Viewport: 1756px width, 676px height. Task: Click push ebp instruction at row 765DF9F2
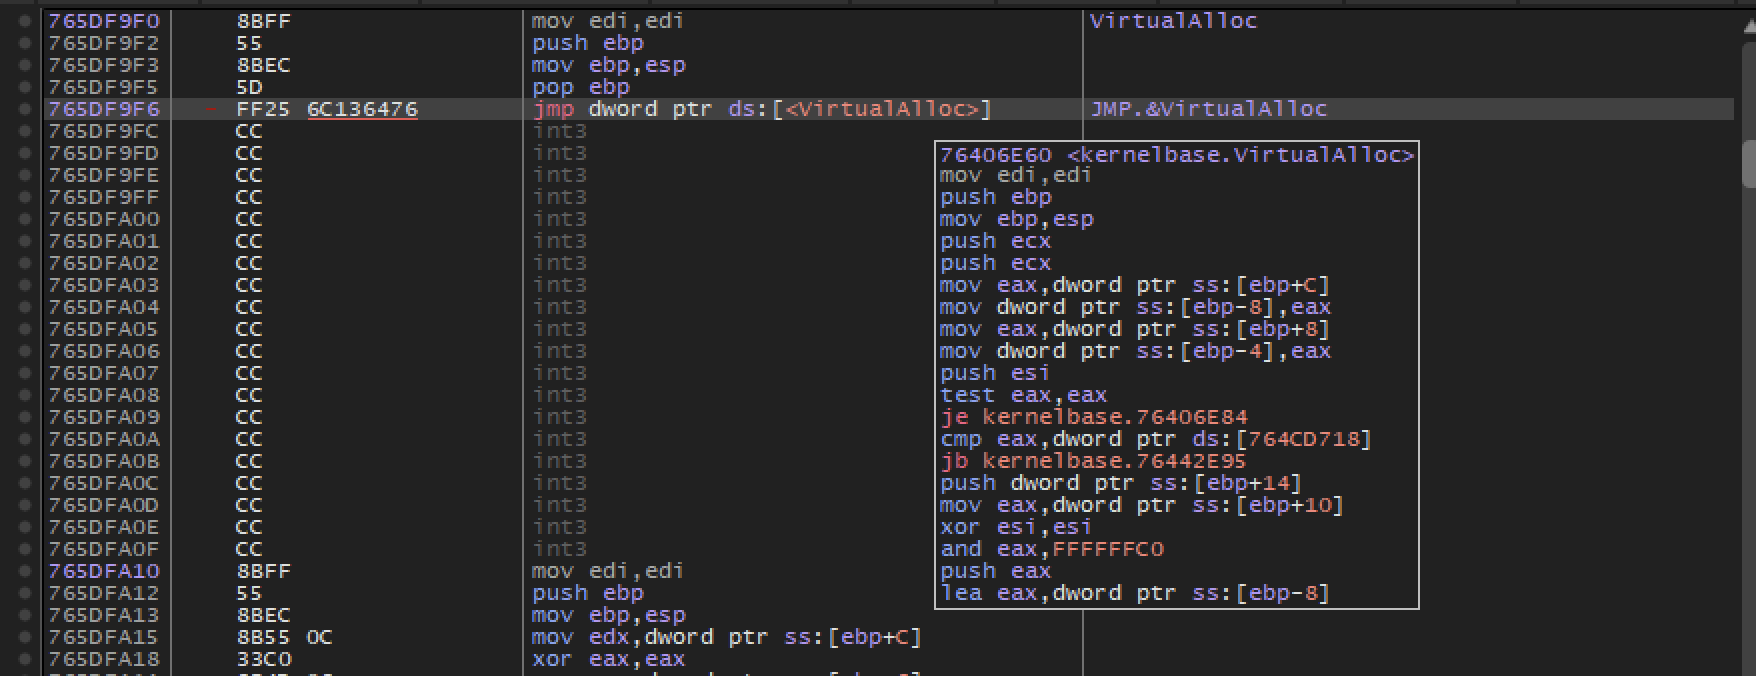[587, 43]
